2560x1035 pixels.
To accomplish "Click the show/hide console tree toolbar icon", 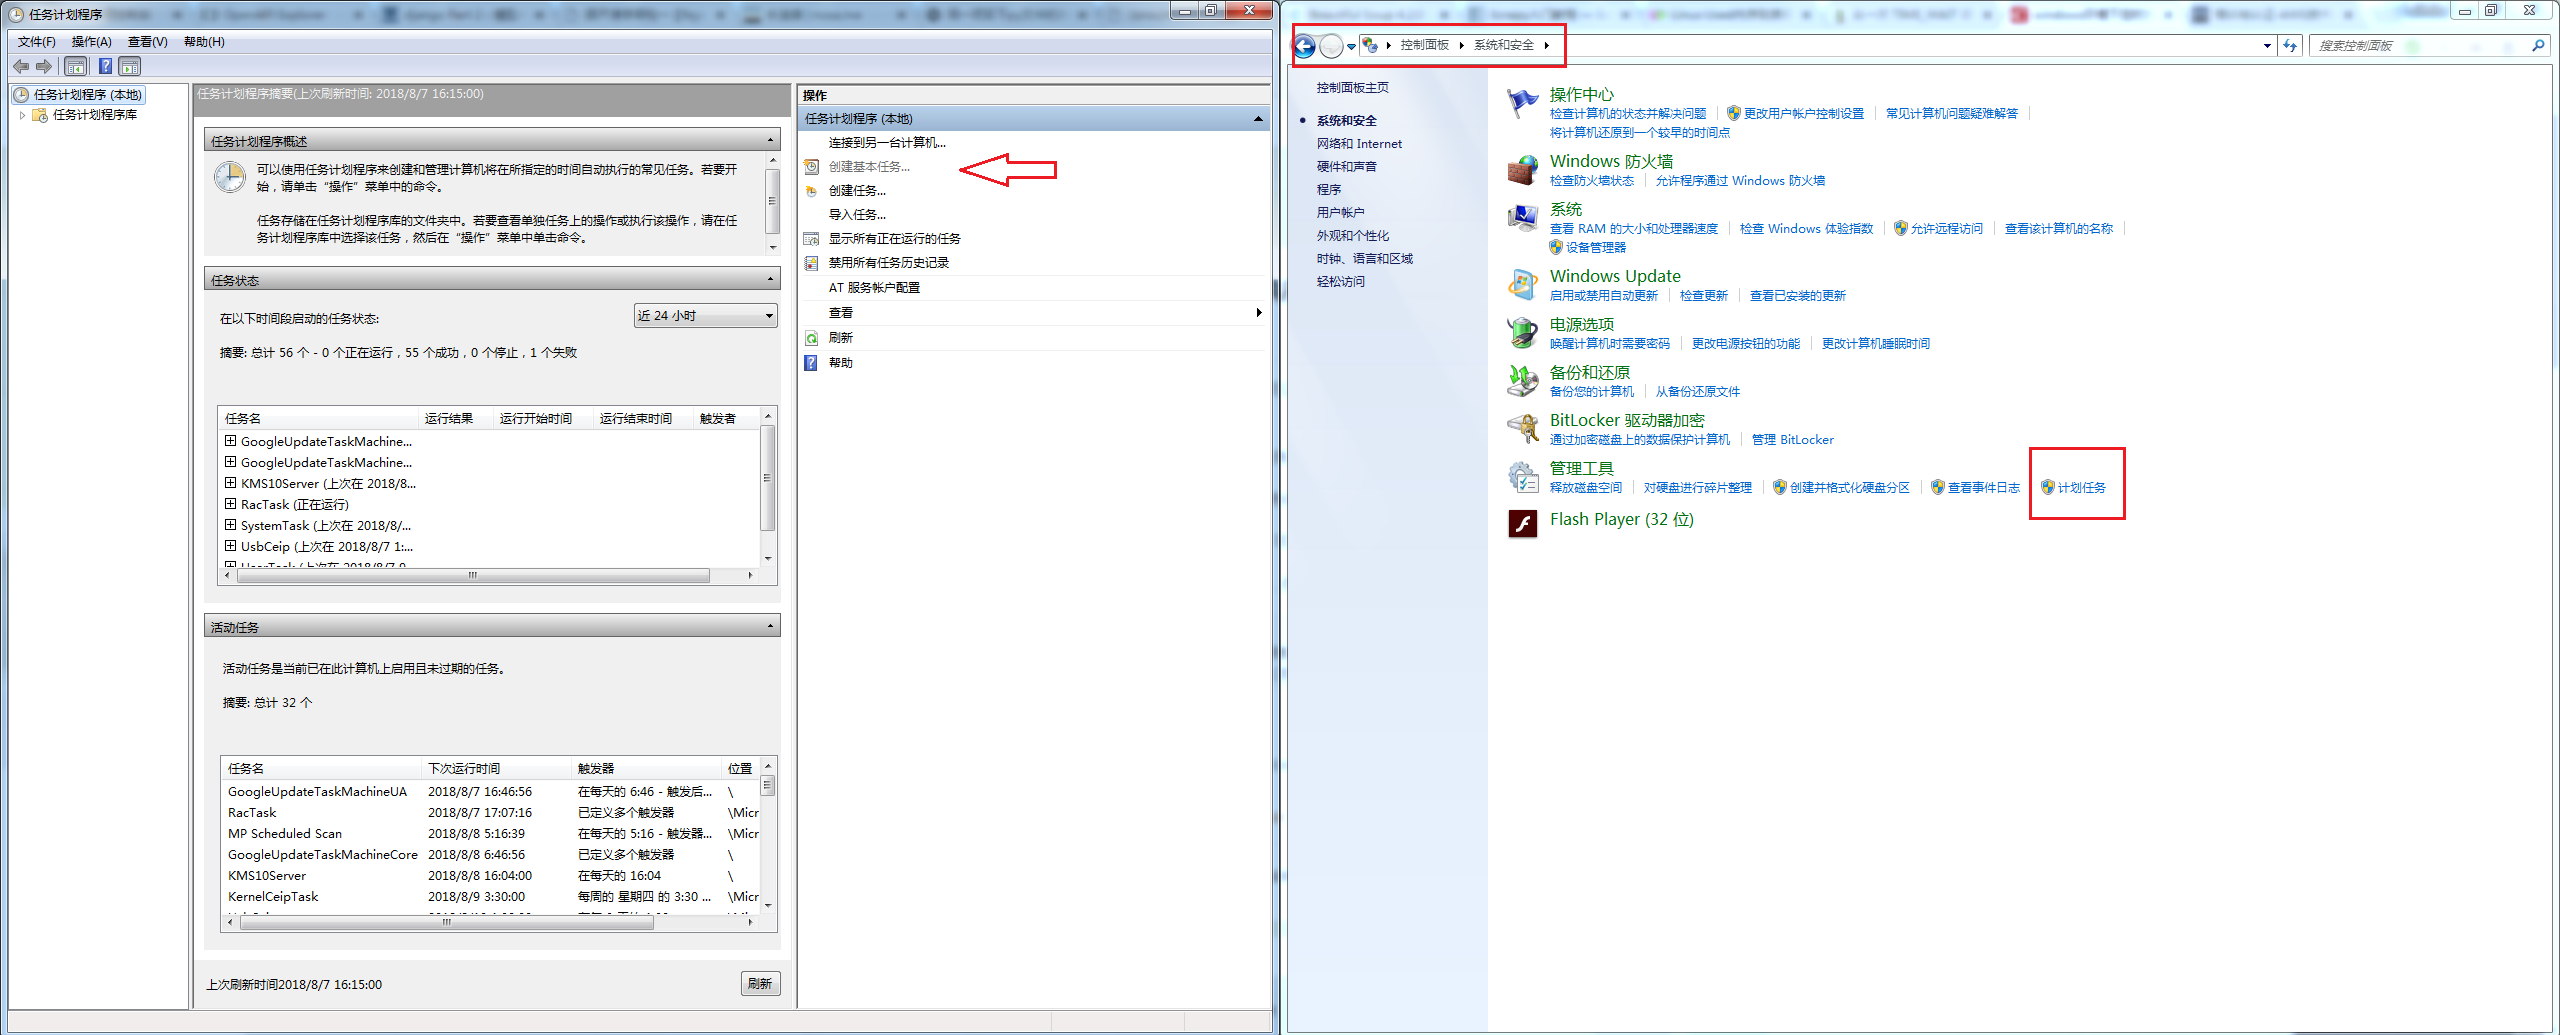I will pos(76,66).
